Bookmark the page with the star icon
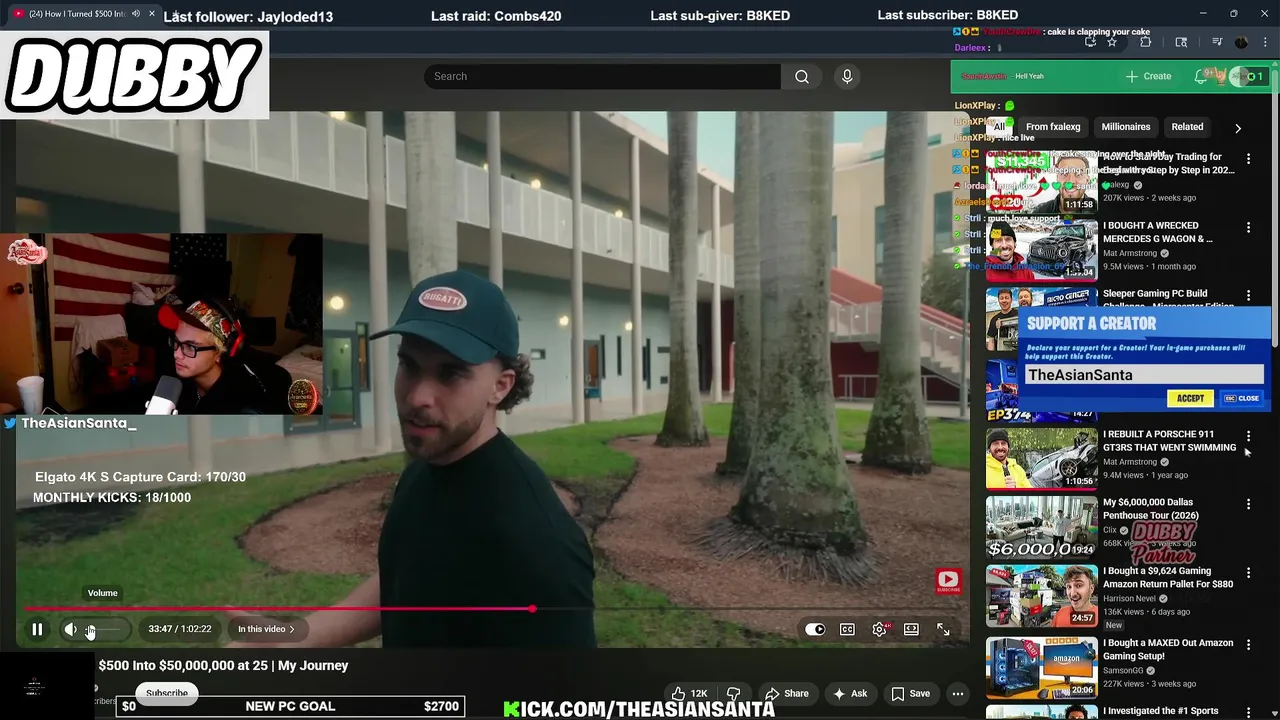Screen dimensions: 1280x720 pos(1111,42)
